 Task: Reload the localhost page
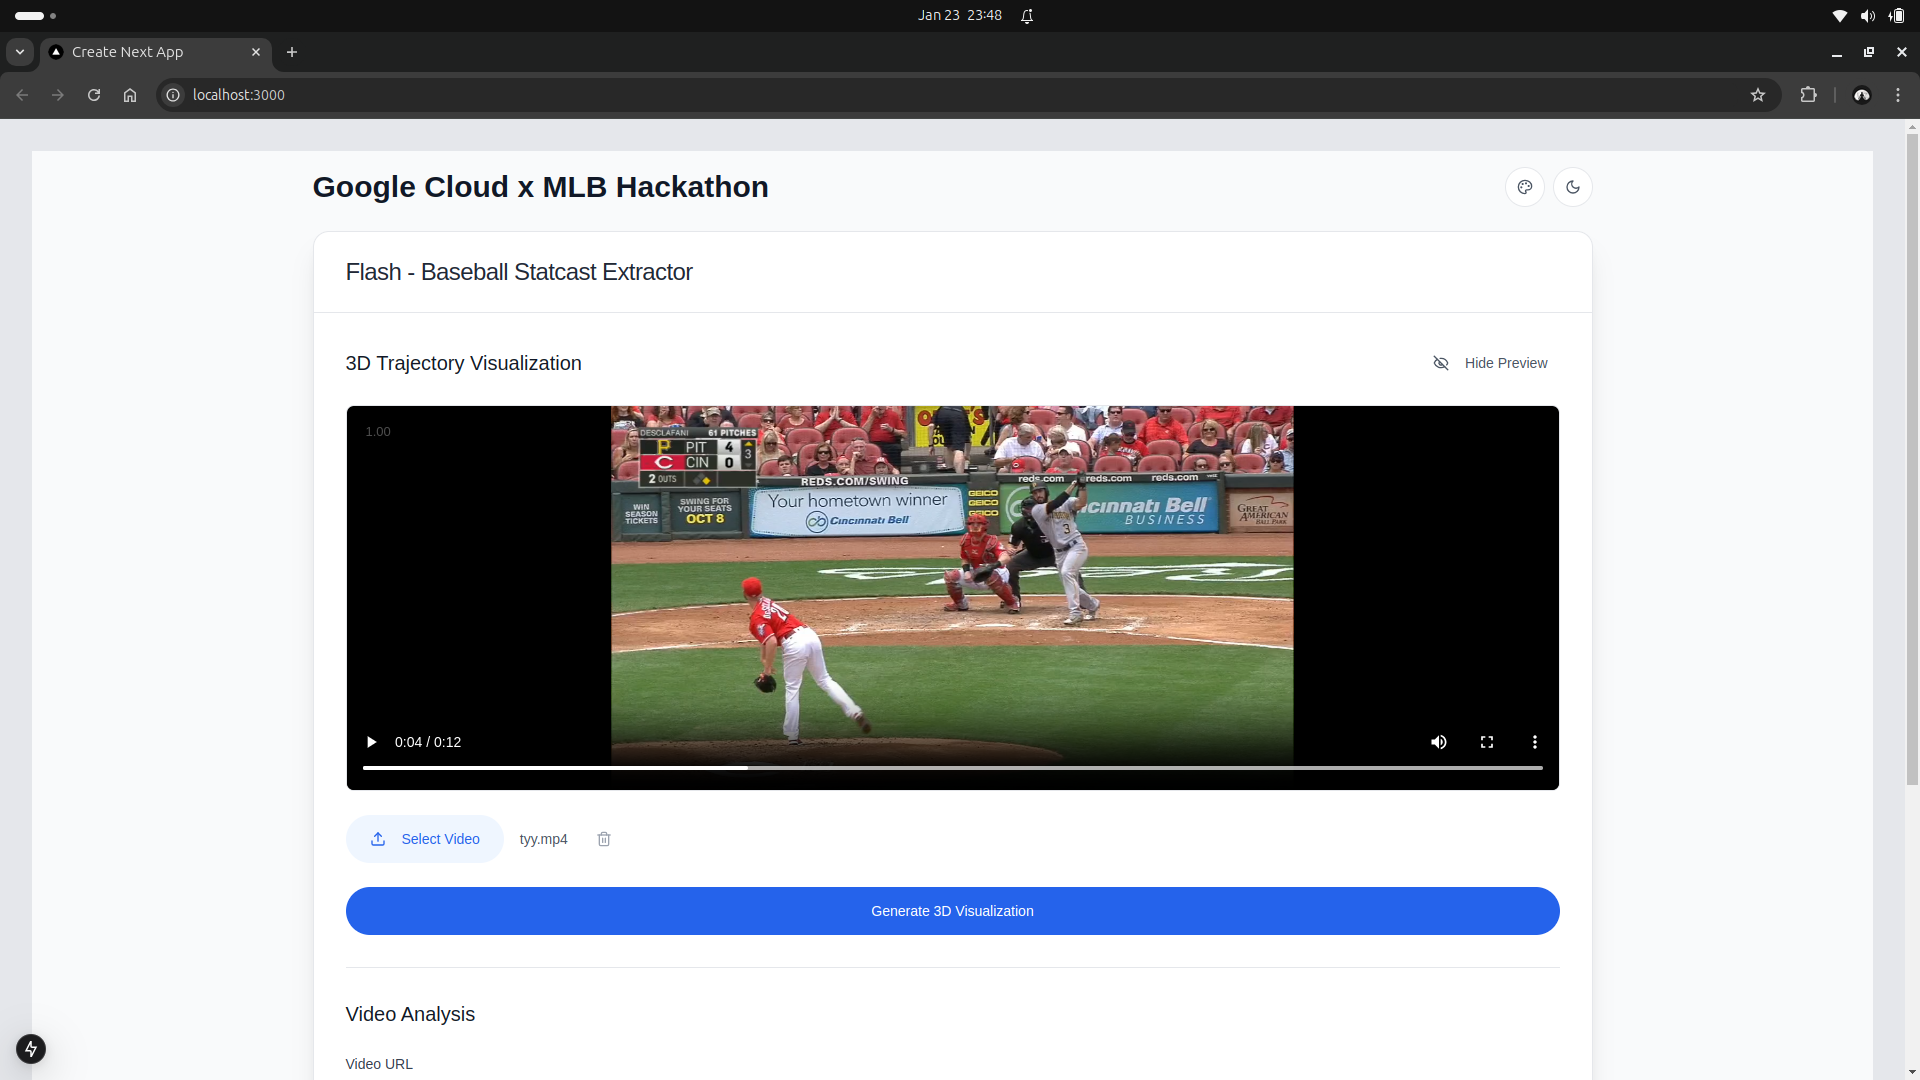(94, 95)
